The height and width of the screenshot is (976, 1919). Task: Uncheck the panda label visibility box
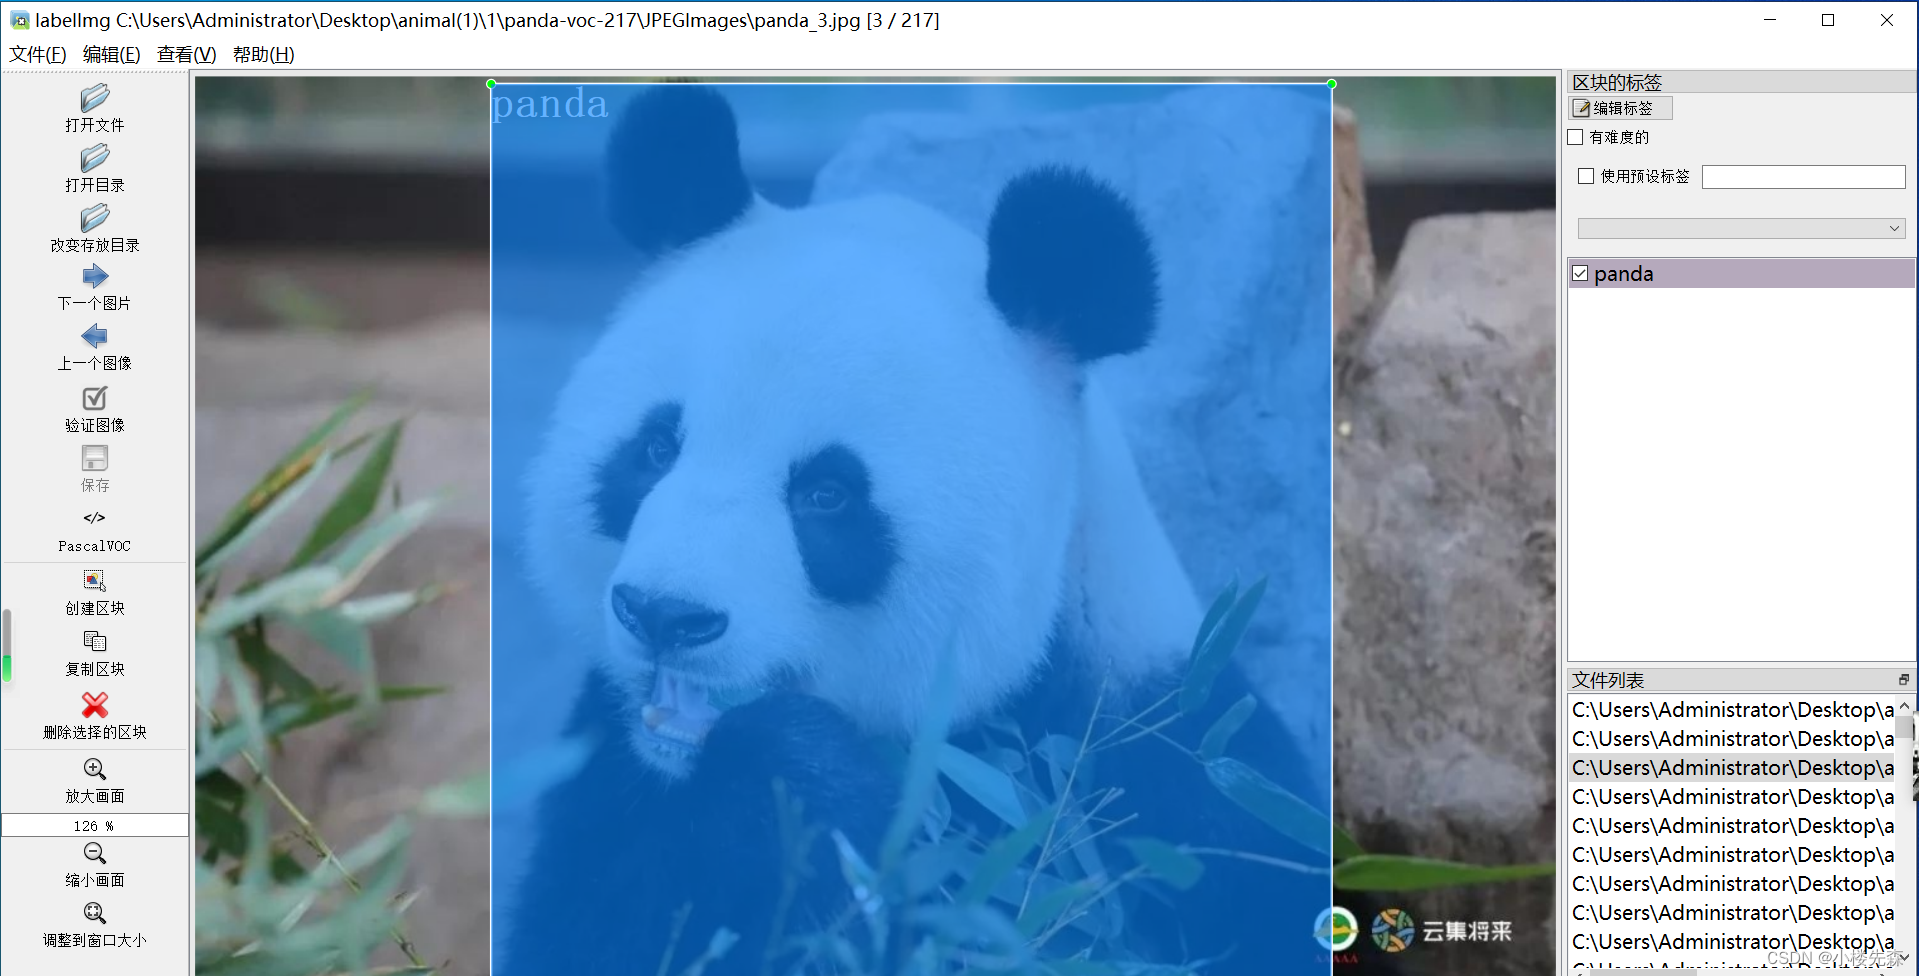tap(1580, 273)
